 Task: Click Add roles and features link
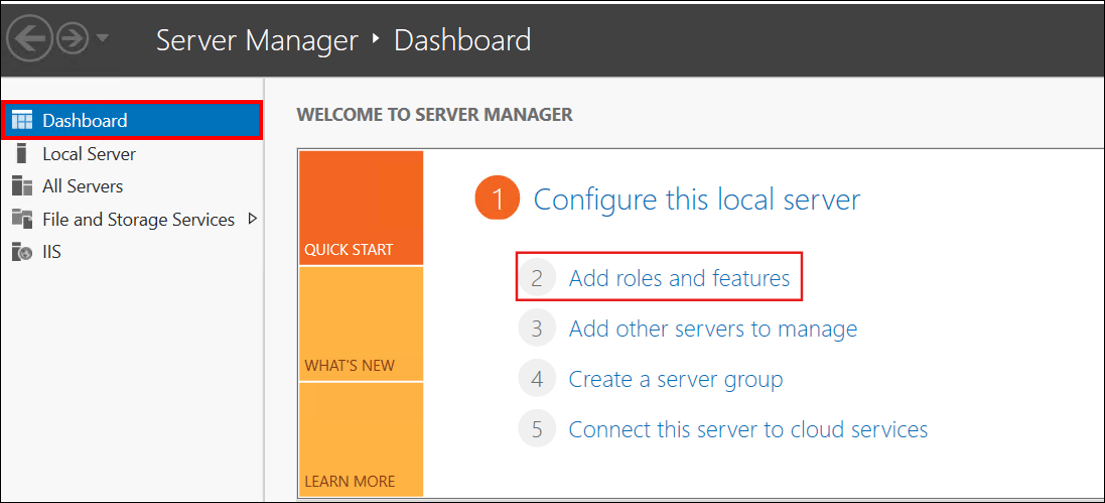[679, 278]
